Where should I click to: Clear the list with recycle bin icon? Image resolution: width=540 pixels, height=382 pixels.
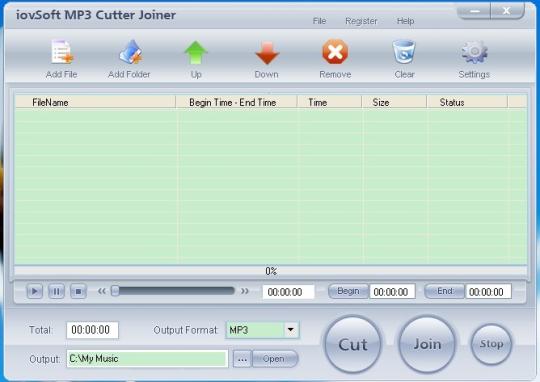coord(404,52)
